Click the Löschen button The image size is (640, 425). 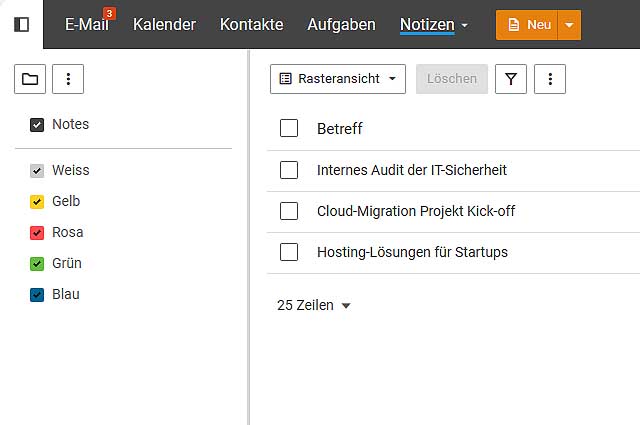click(452, 79)
